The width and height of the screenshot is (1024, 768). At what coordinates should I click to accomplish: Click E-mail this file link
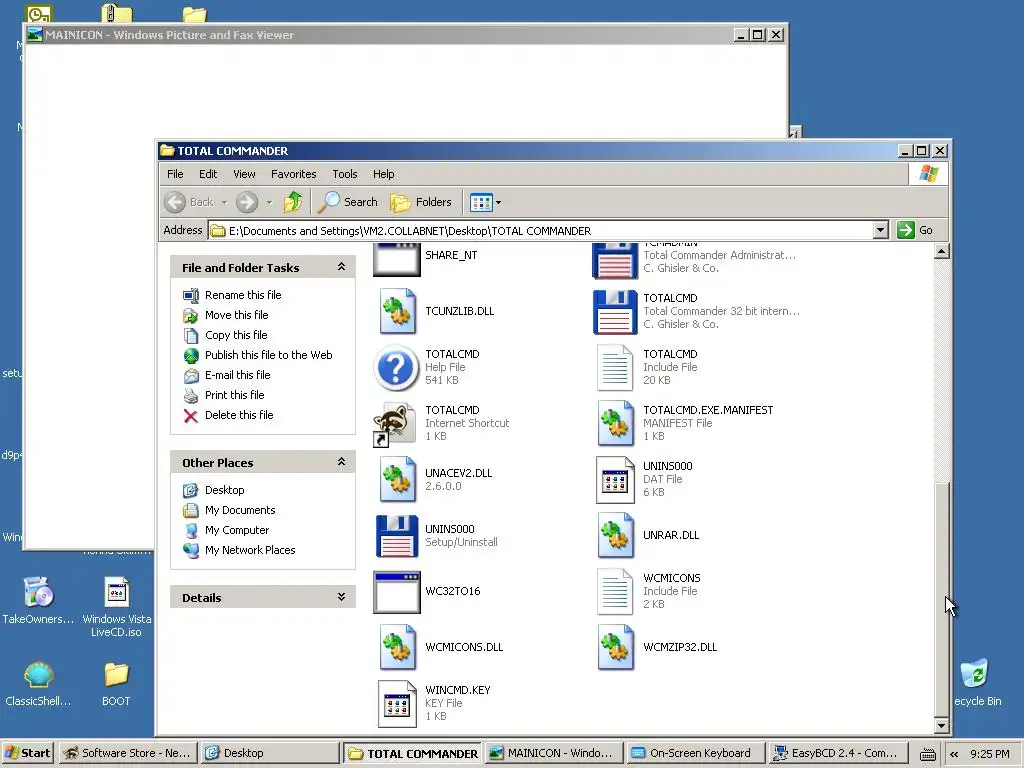(x=238, y=375)
